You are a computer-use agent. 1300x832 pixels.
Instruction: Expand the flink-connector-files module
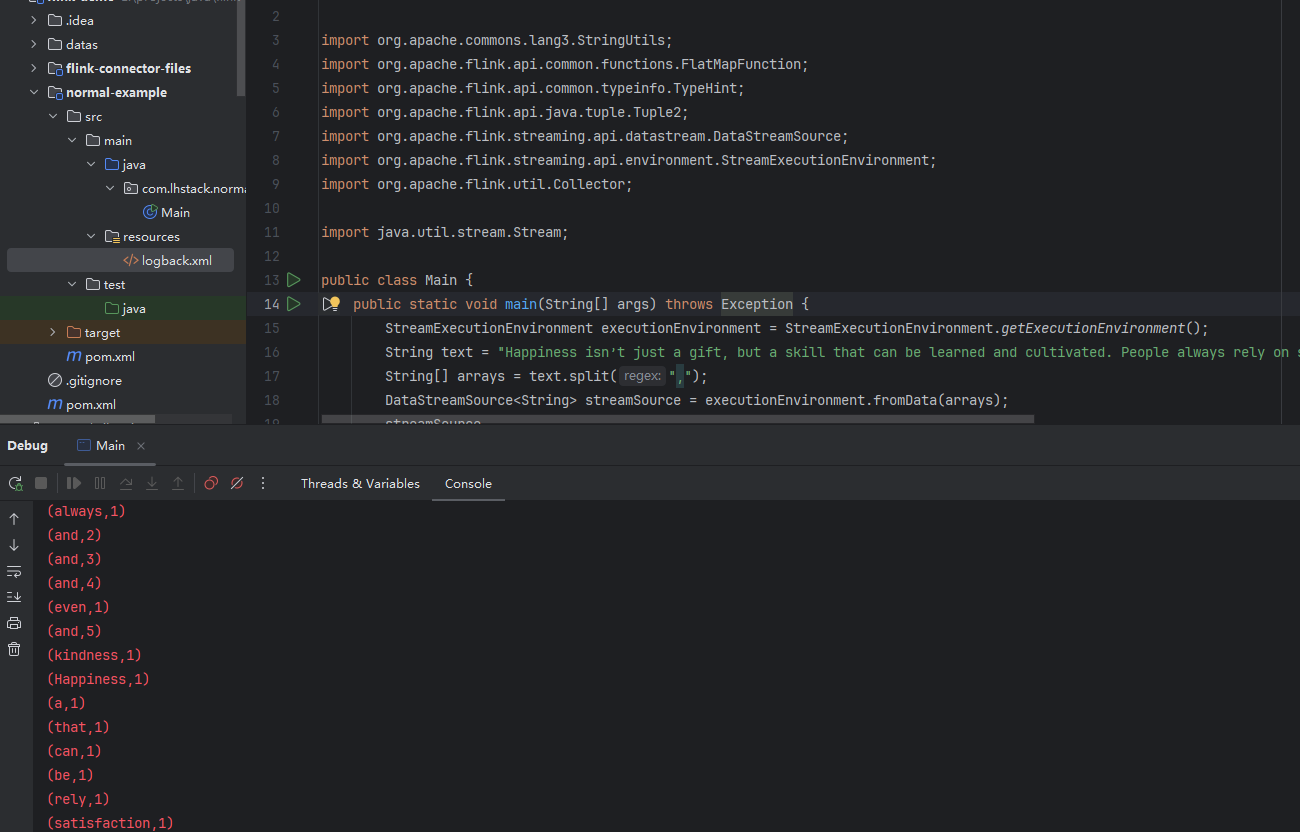[34, 68]
